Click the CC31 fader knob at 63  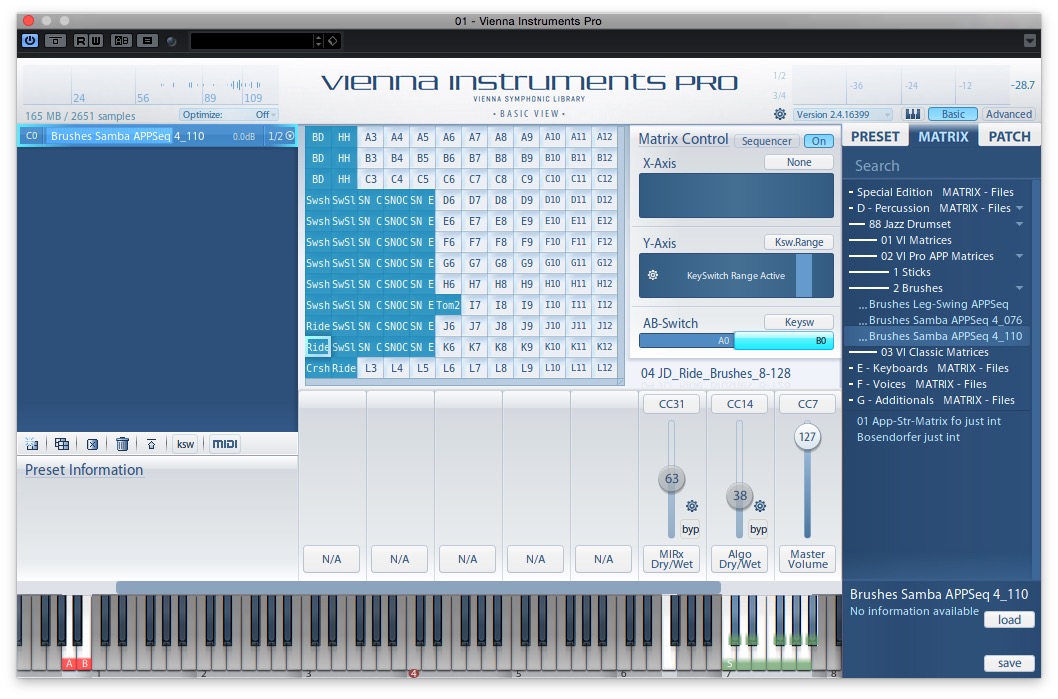point(671,478)
